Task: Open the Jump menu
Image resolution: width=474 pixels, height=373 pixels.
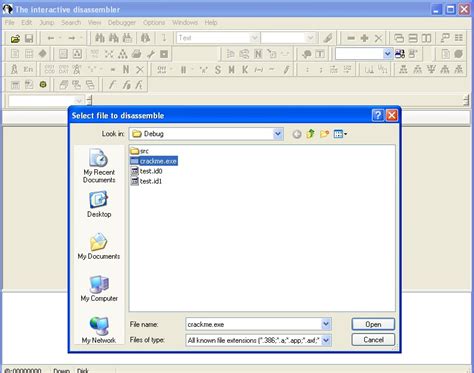Action: point(47,23)
